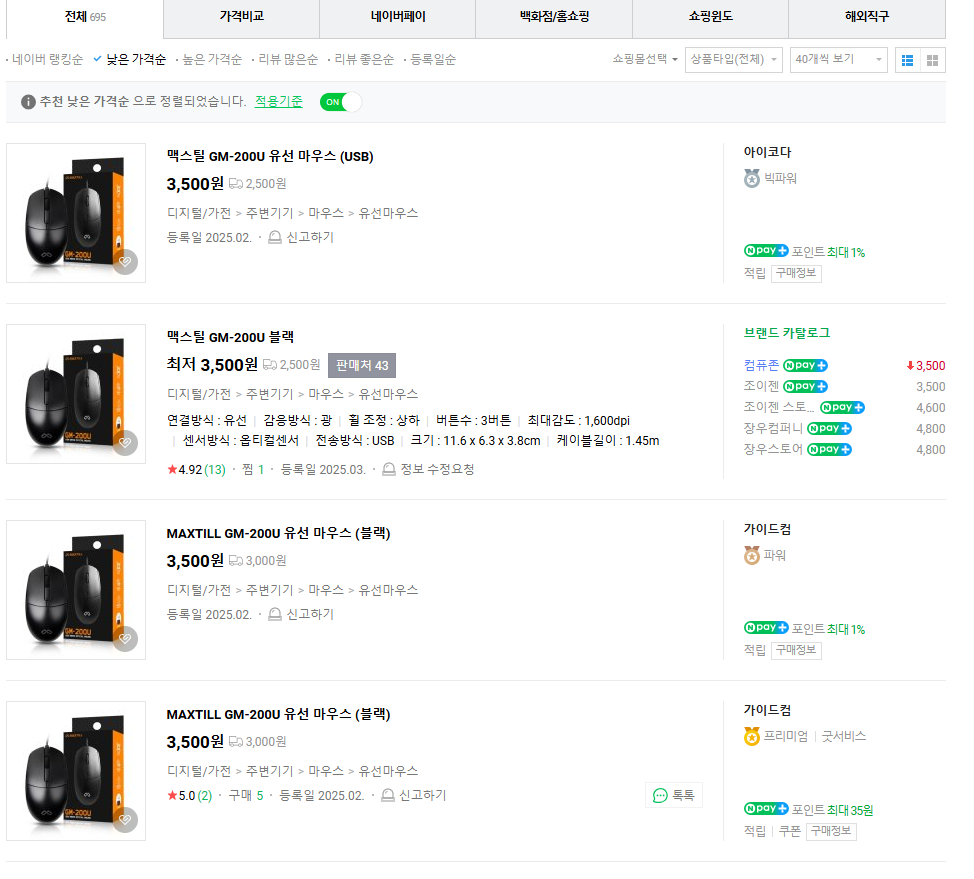Click Npay badge in 아이코다 listing
This screenshot has height=879, width=974.
(766, 250)
